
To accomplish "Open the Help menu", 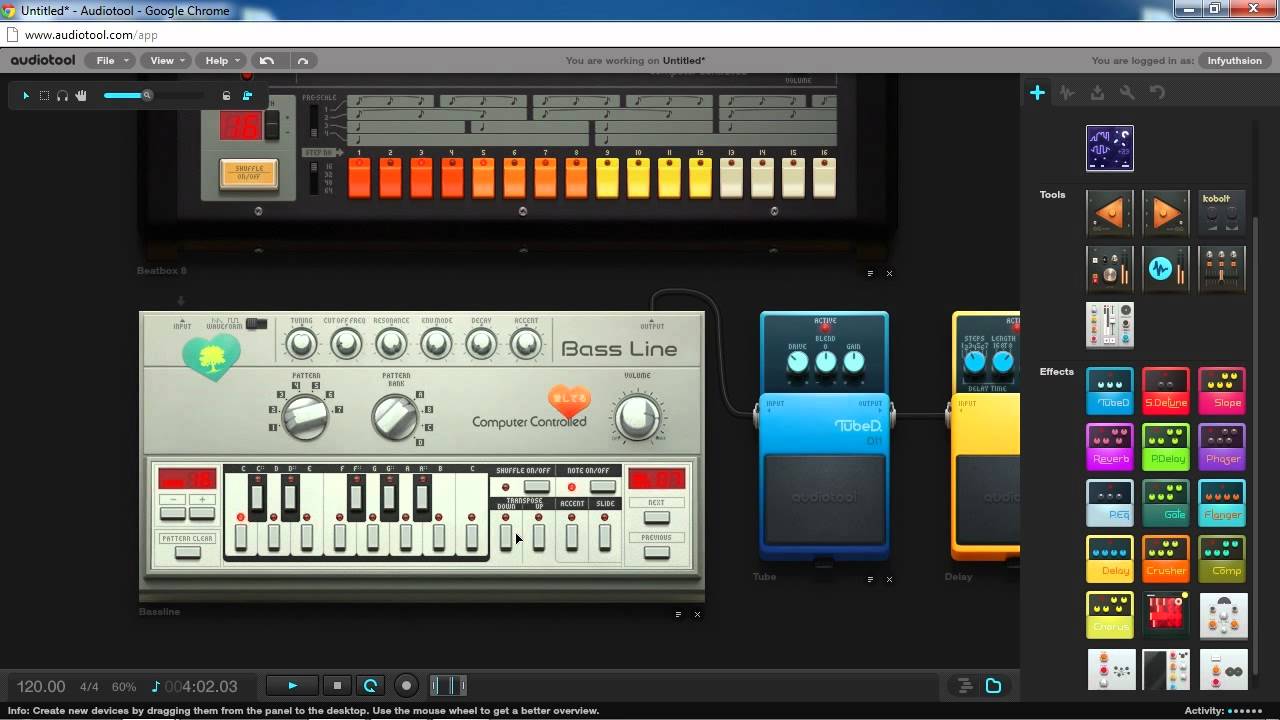I will pos(221,60).
